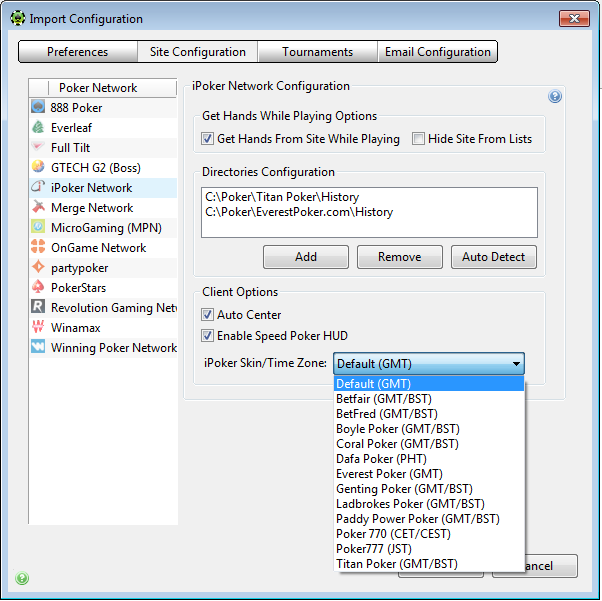Click the Full Tilt icon
This screenshot has width=602, height=601.
click(x=38, y=147)
